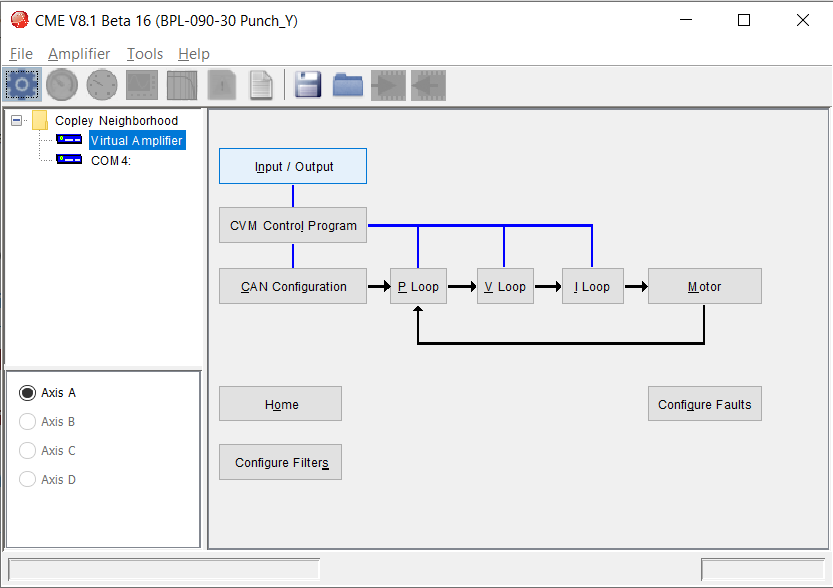Click the Basic Setup gear icon
833x588 pixels.
(22, 85)
